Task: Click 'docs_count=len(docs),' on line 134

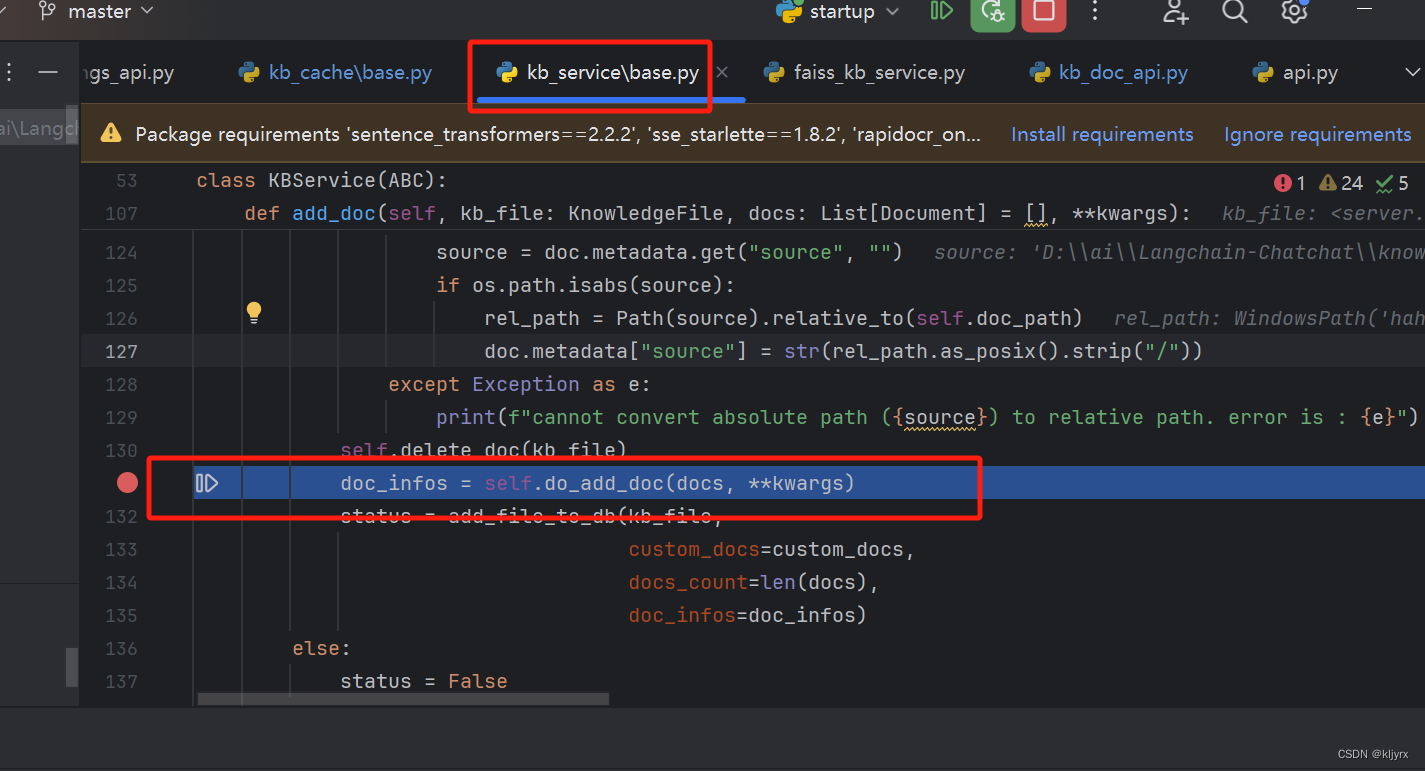Action: point(753,582)
